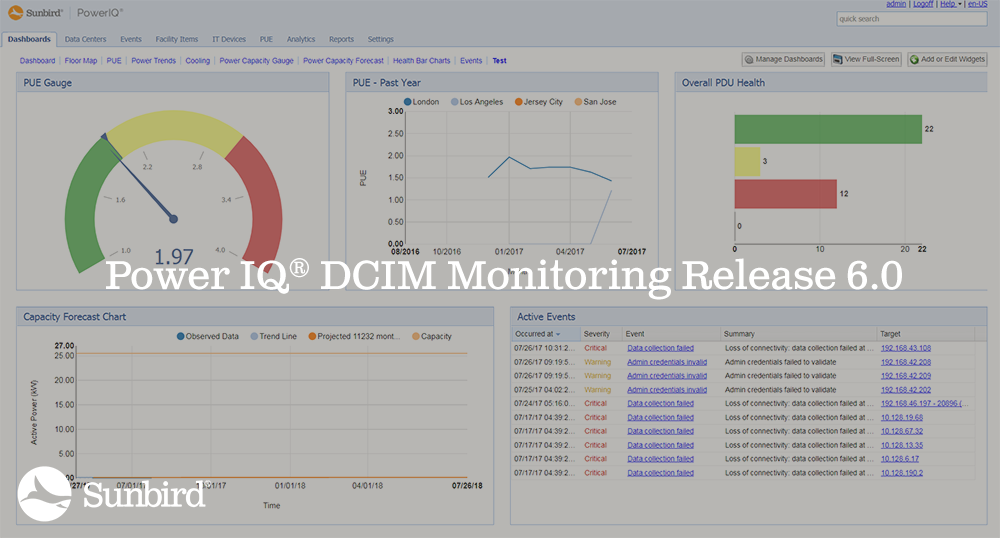The height and width of the screenshot is (538, 1000).
Task: Click the Logoff link
Action: pyautogui.click(x=923, y=4)
